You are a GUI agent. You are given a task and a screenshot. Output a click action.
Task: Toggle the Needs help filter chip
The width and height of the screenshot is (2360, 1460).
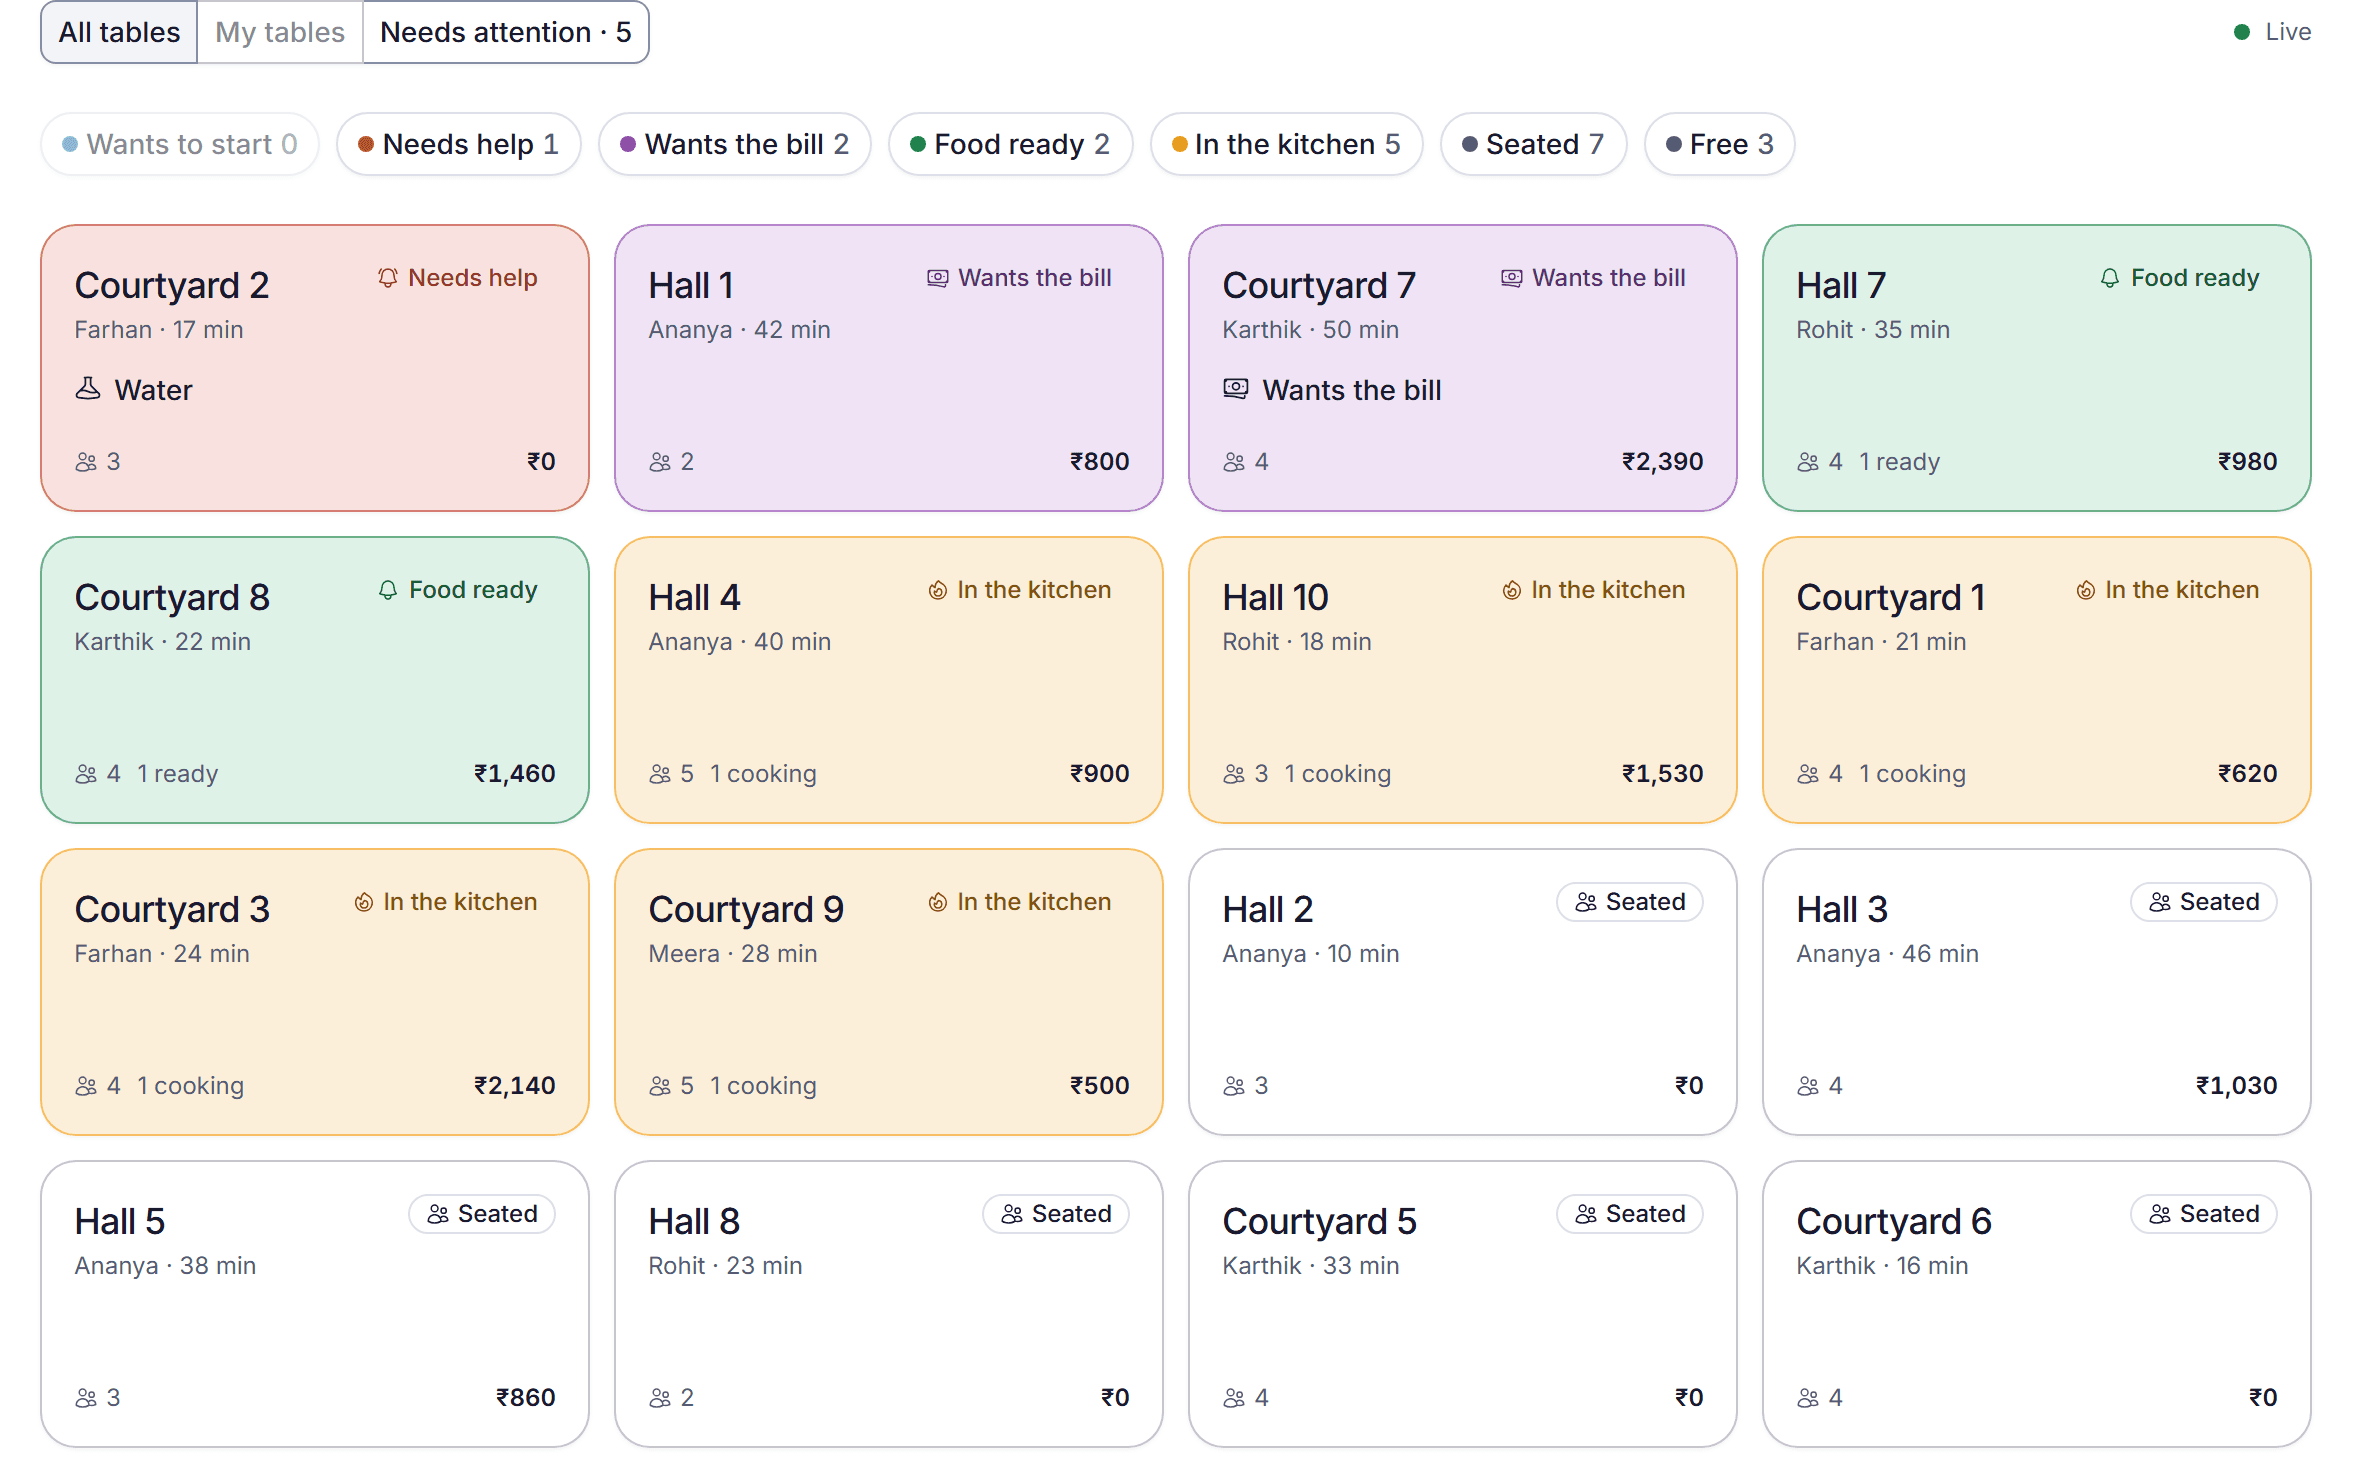(x=459, y=144)
